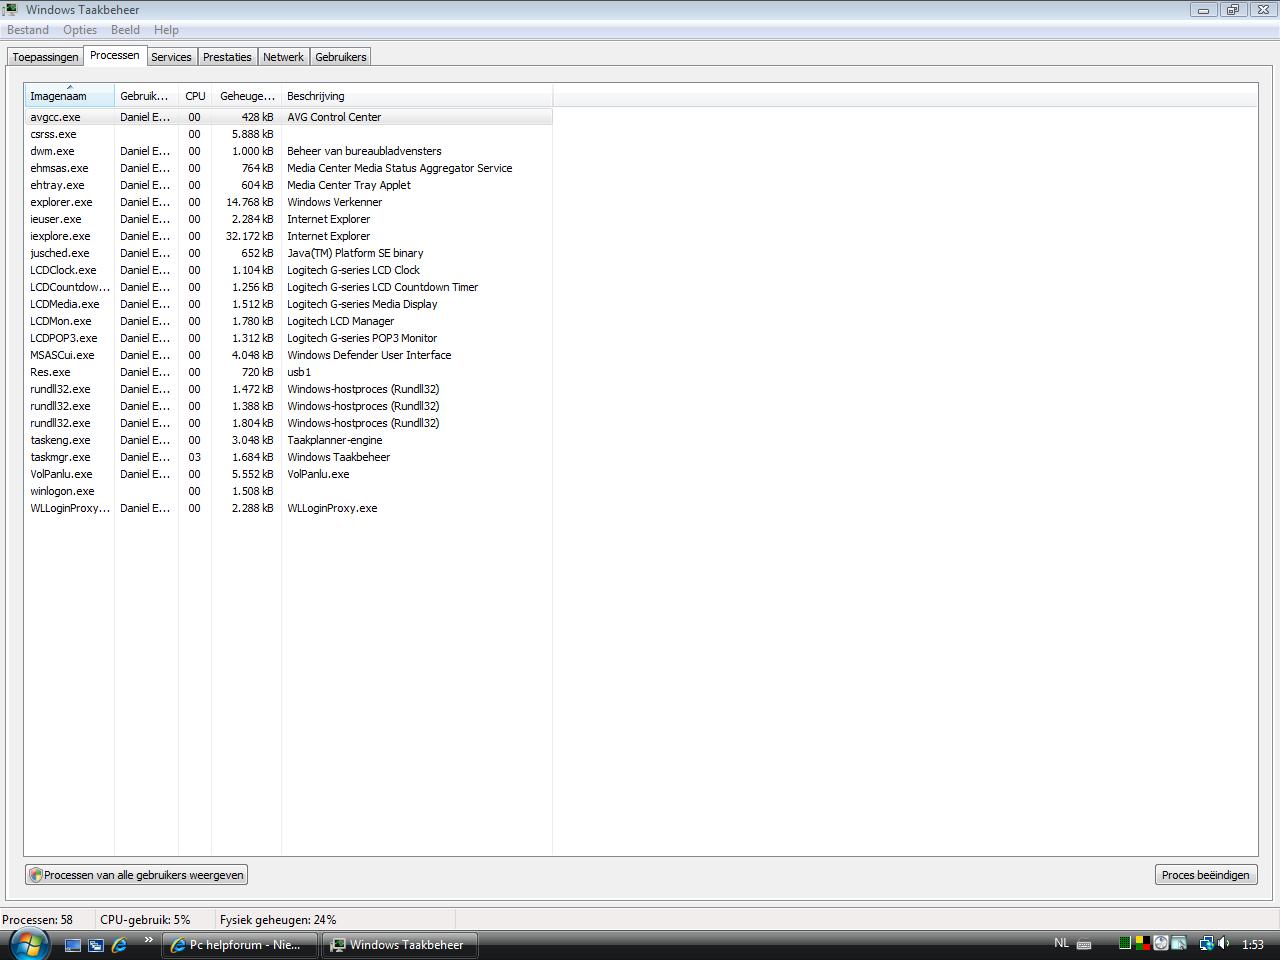The height and width of the screenshot is (960, 1280).
Task: Select the explorer.exe process row
Action: [x=289, y=202]
